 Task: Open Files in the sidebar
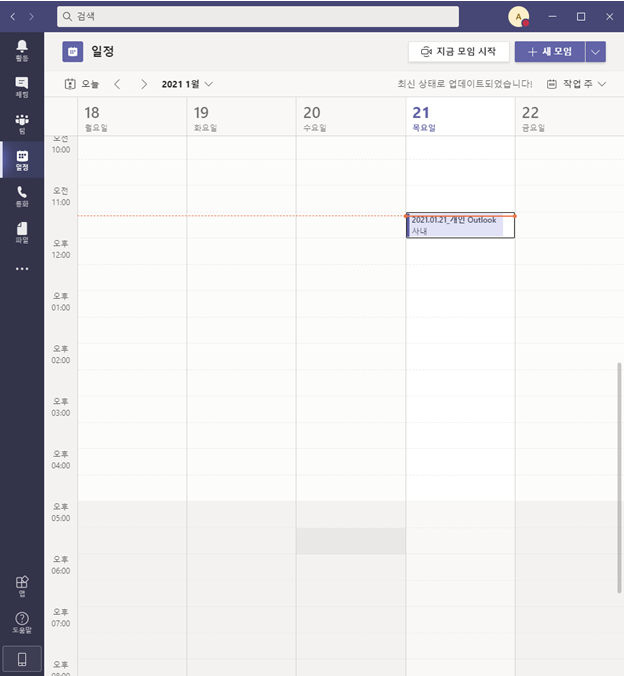click(x=22, y=233)
